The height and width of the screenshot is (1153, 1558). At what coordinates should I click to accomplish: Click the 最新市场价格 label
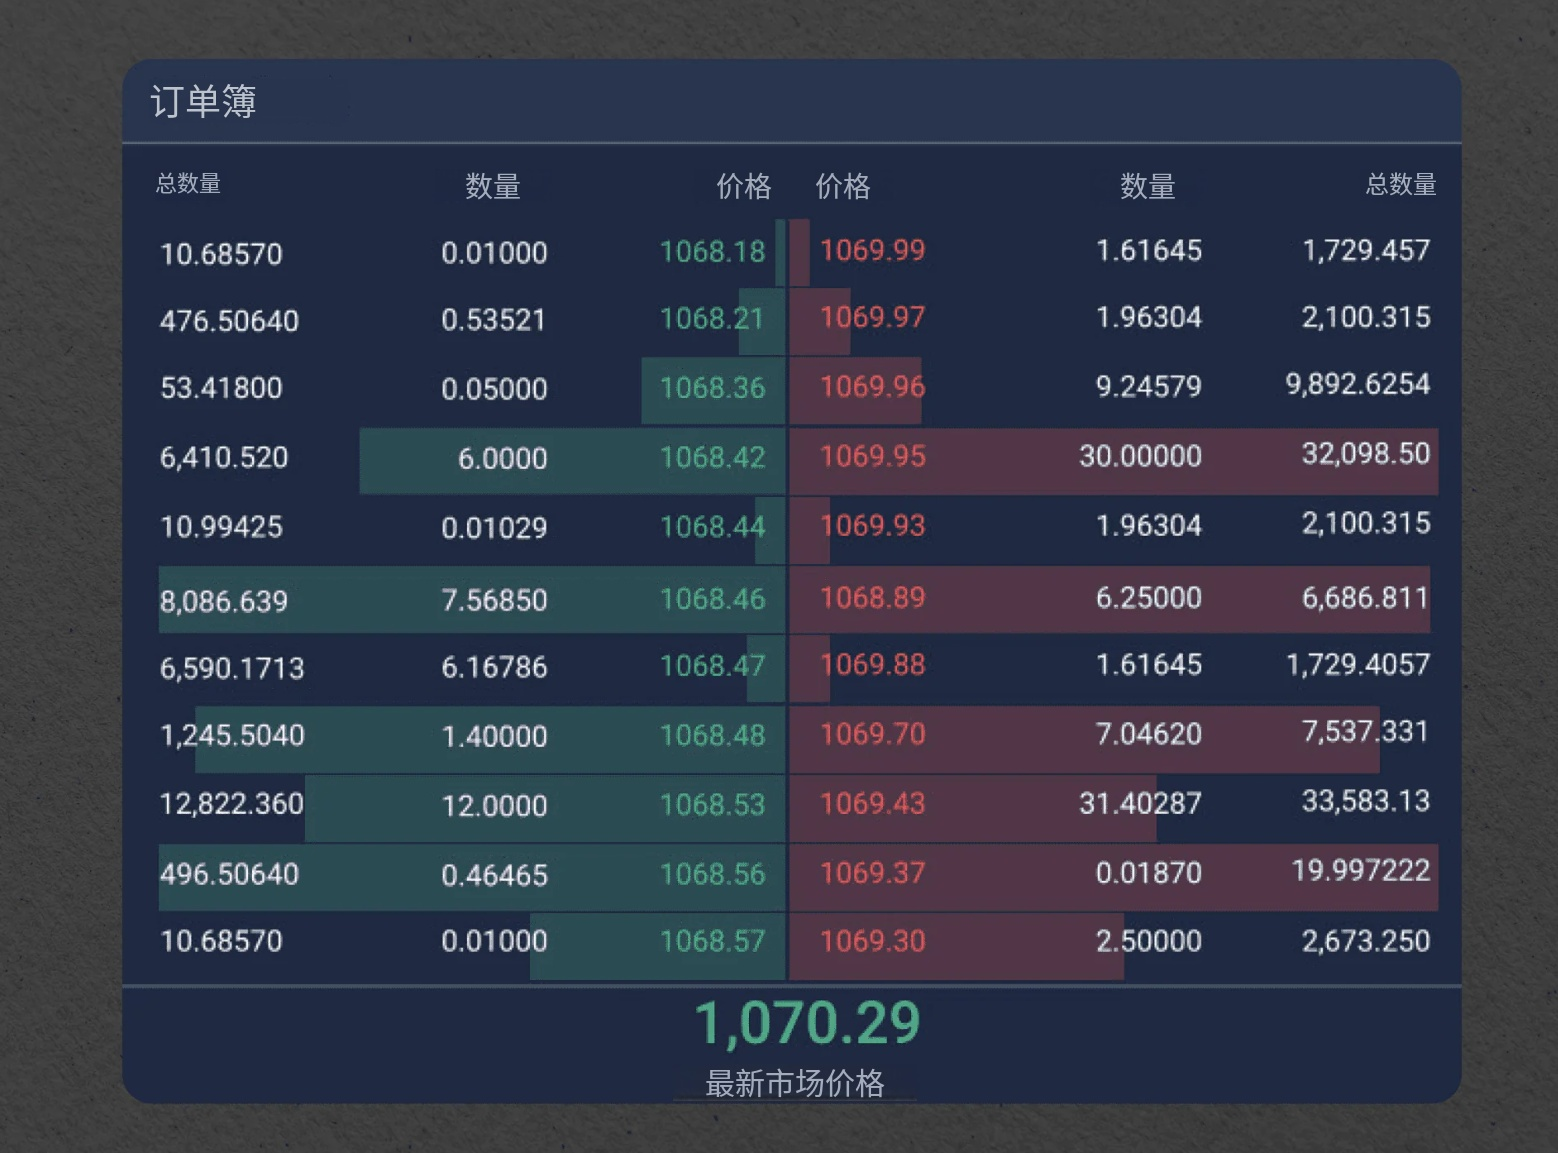click(x=795, y=1083)
